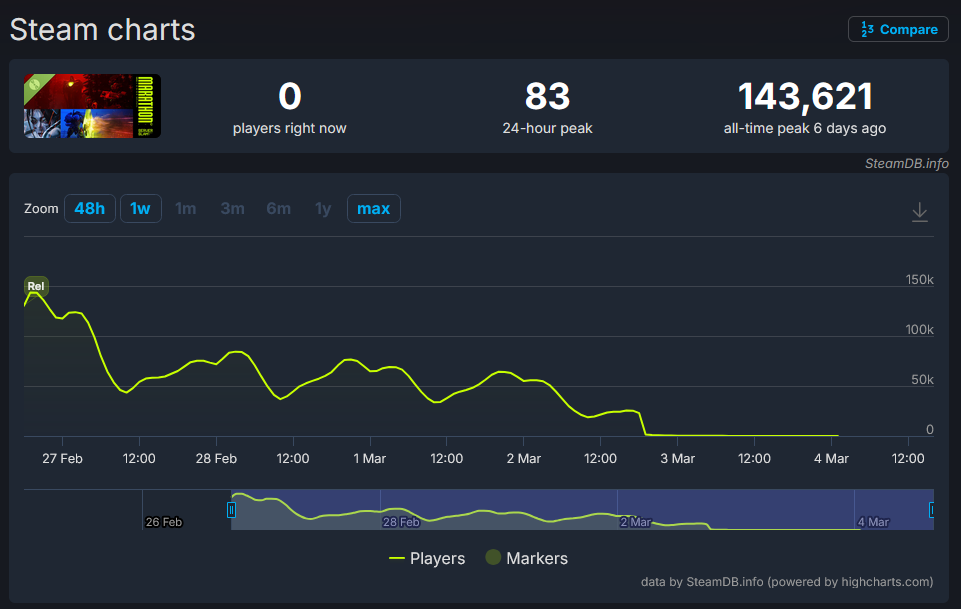Screen dimensions: 961x609
Task: Select the 1y zoom option
Action: [x=323, y=208]
